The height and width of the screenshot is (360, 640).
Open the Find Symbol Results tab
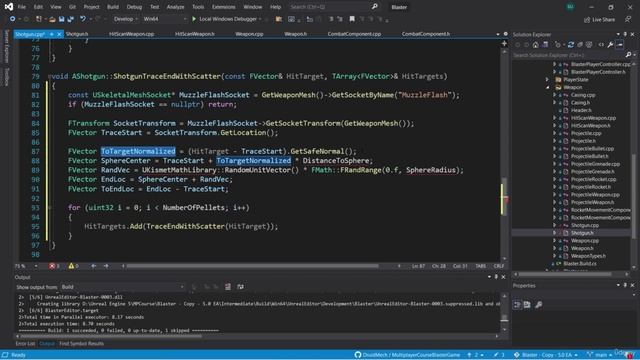pyautogui.click(x=81, y=344)
